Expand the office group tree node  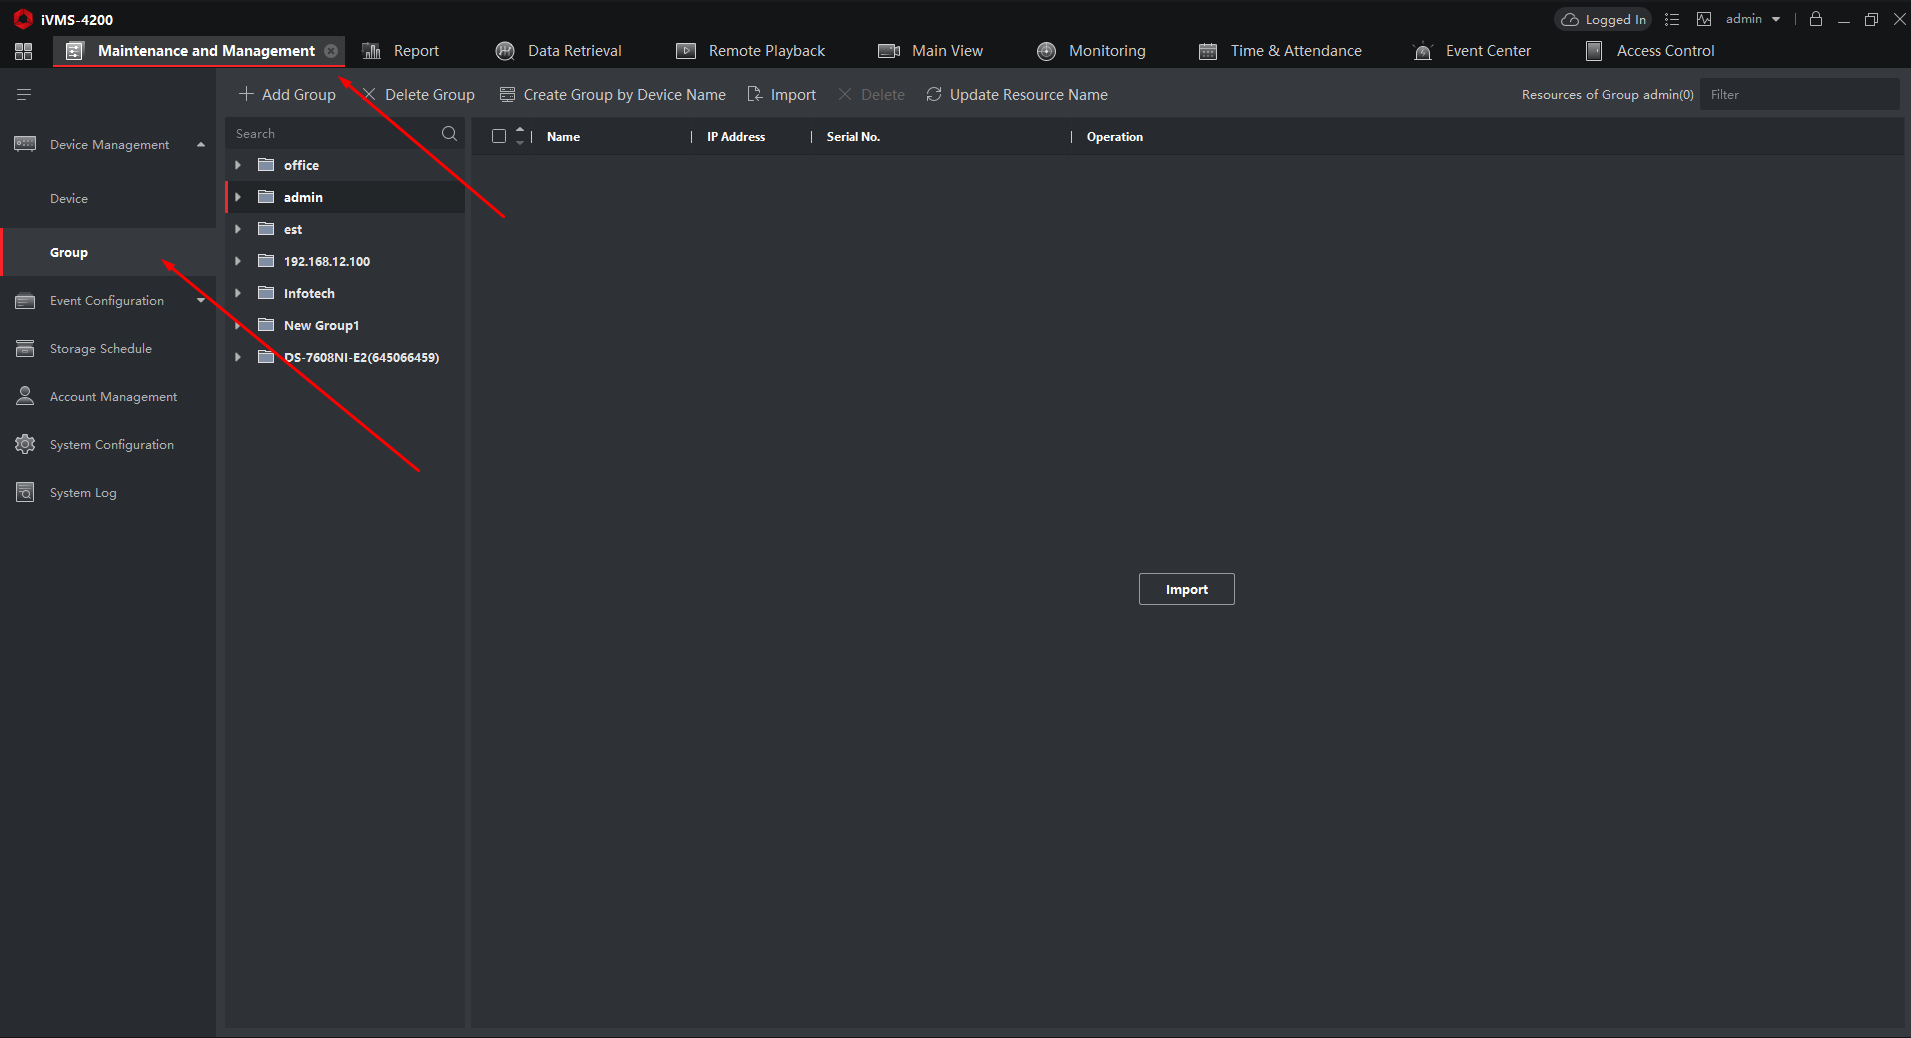238,165
